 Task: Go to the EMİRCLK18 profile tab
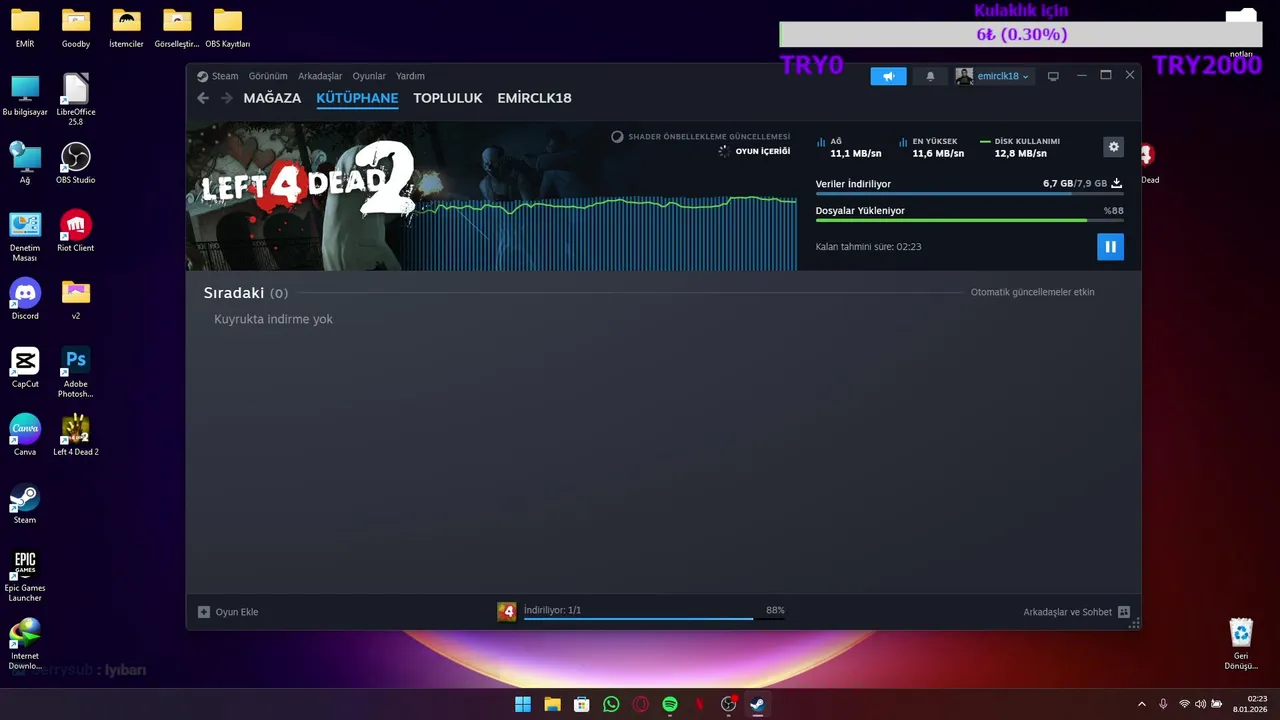pyautogui.click(x=534, y=98)
